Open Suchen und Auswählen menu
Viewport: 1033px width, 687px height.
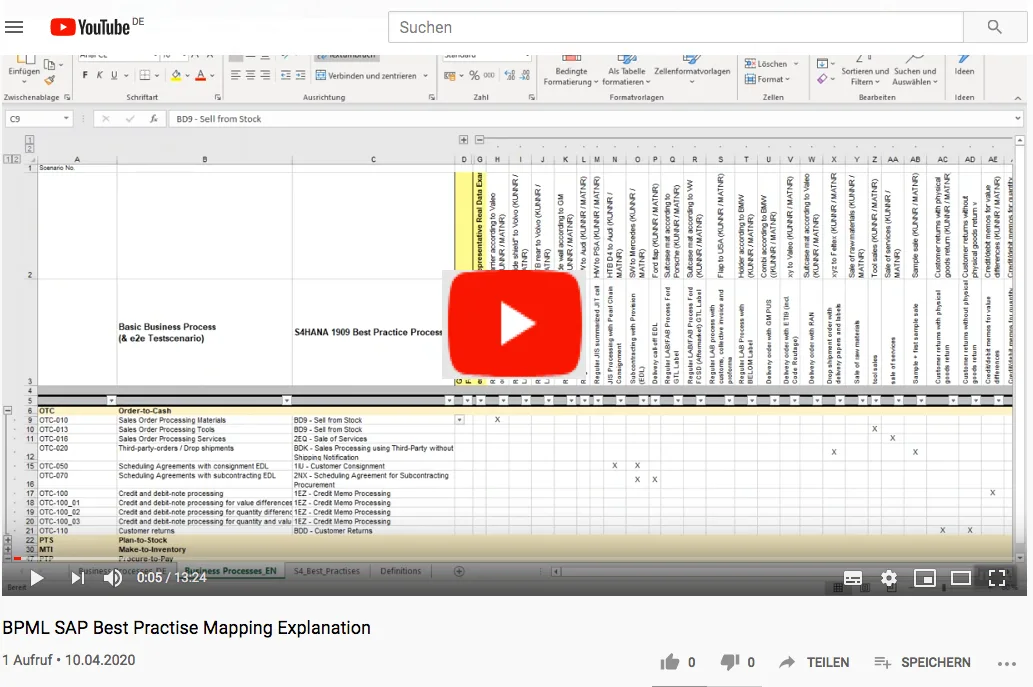tap(914, 70)
